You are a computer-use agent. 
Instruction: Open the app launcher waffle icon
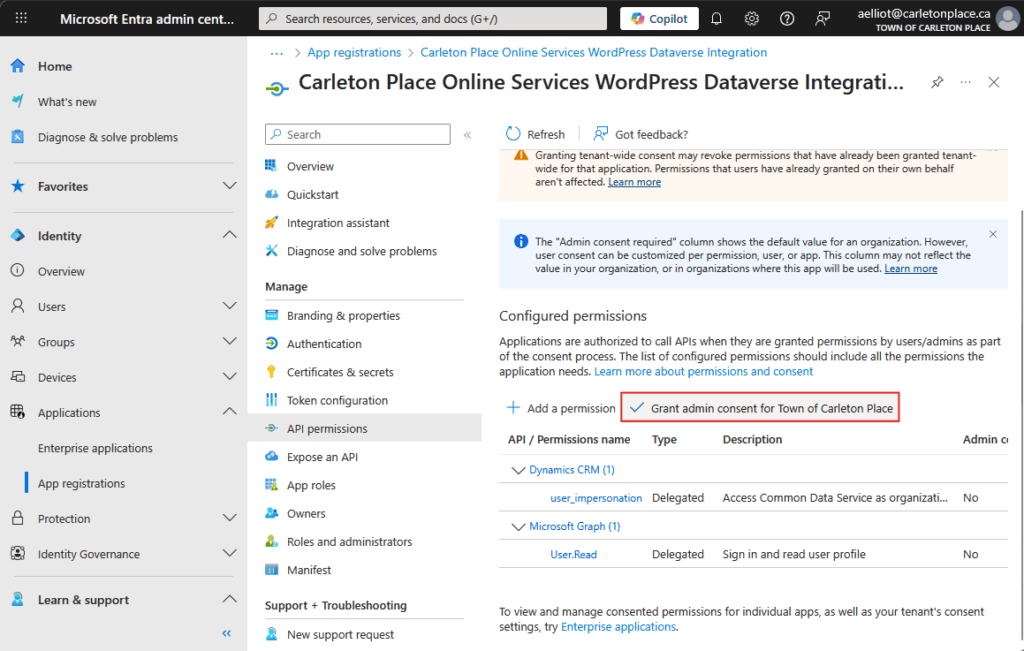(21, 18)
